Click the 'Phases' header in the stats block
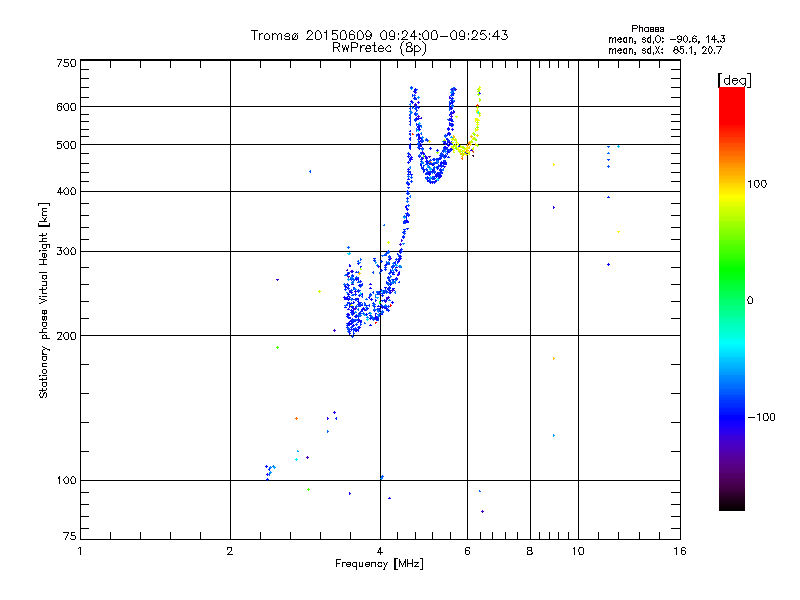 point(647,29)
